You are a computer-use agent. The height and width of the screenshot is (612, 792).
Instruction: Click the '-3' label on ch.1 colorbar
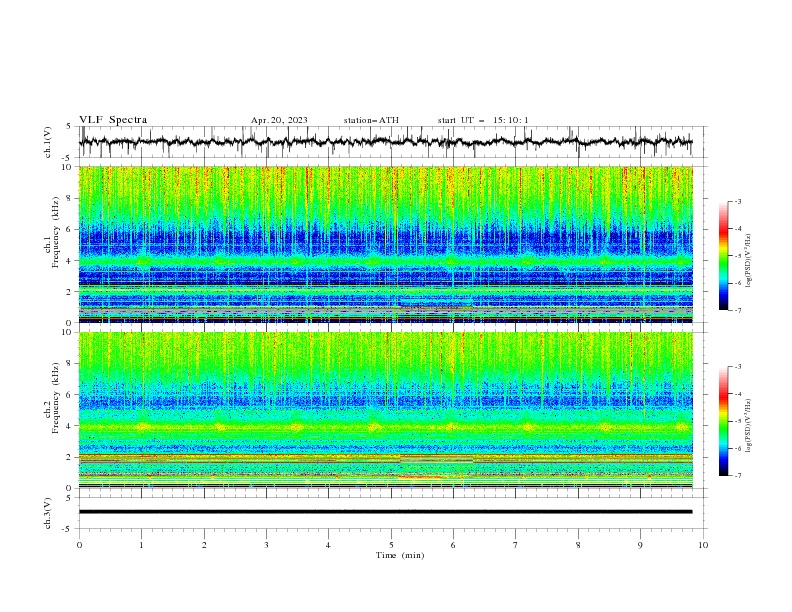pyautogui.click(x=737, y=201)
